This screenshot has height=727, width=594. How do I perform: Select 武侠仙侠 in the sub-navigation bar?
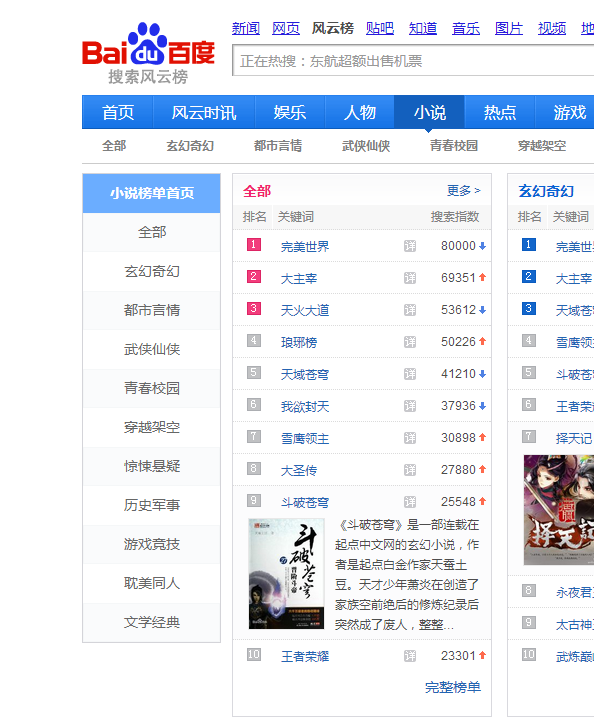click(366, 146)
